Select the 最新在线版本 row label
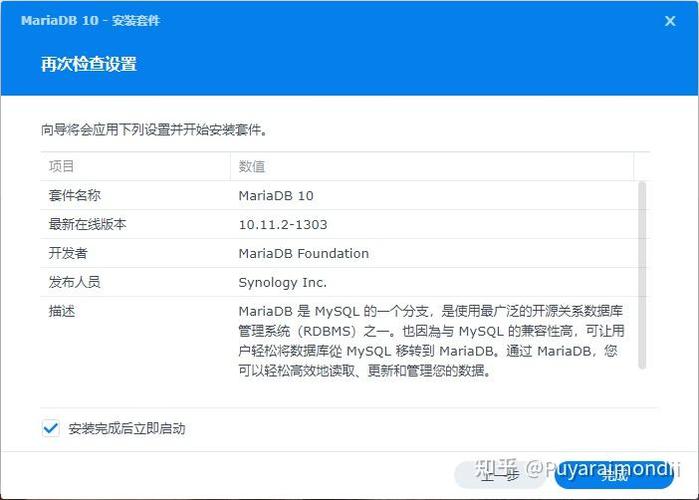Screen dimensions: 699x500 point(87,224)
